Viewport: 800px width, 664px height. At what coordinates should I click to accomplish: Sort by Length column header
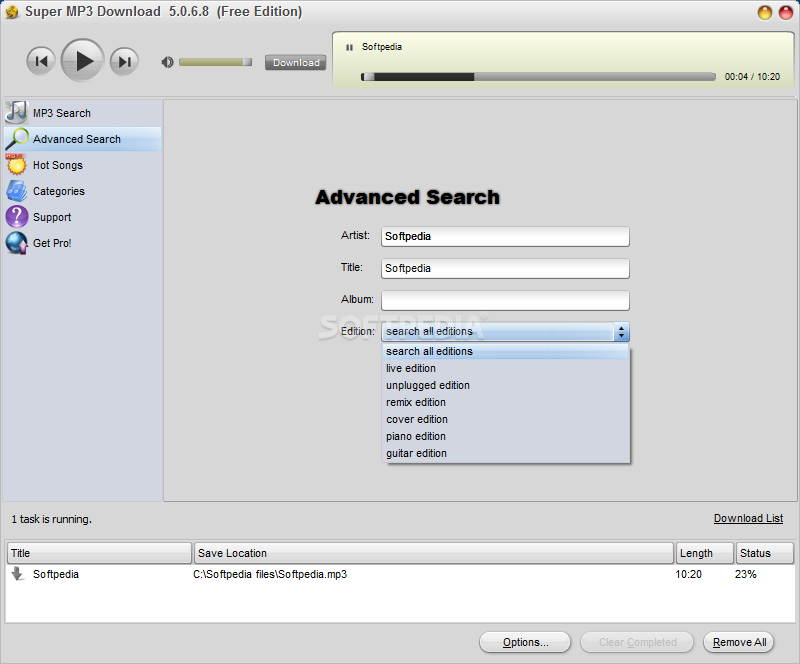(705, 553)
